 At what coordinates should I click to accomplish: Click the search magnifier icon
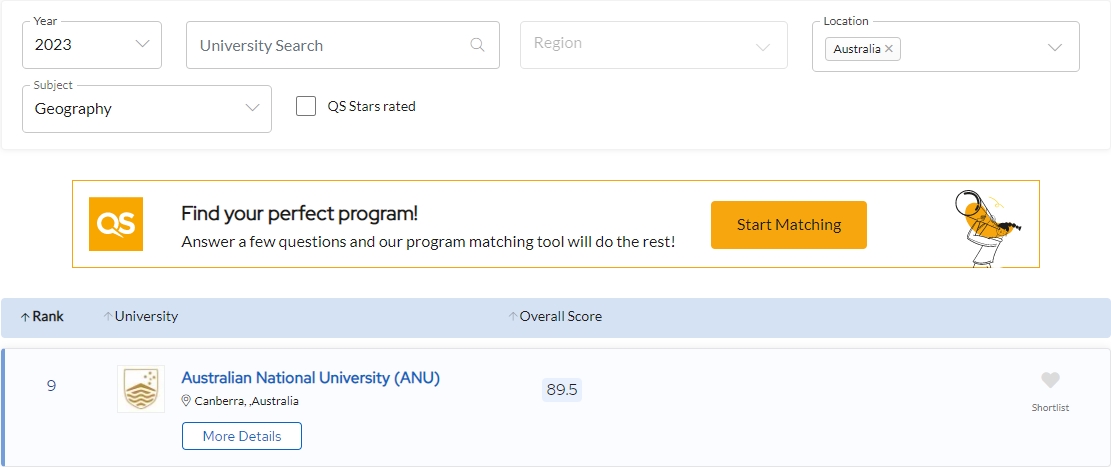[477, 45]
